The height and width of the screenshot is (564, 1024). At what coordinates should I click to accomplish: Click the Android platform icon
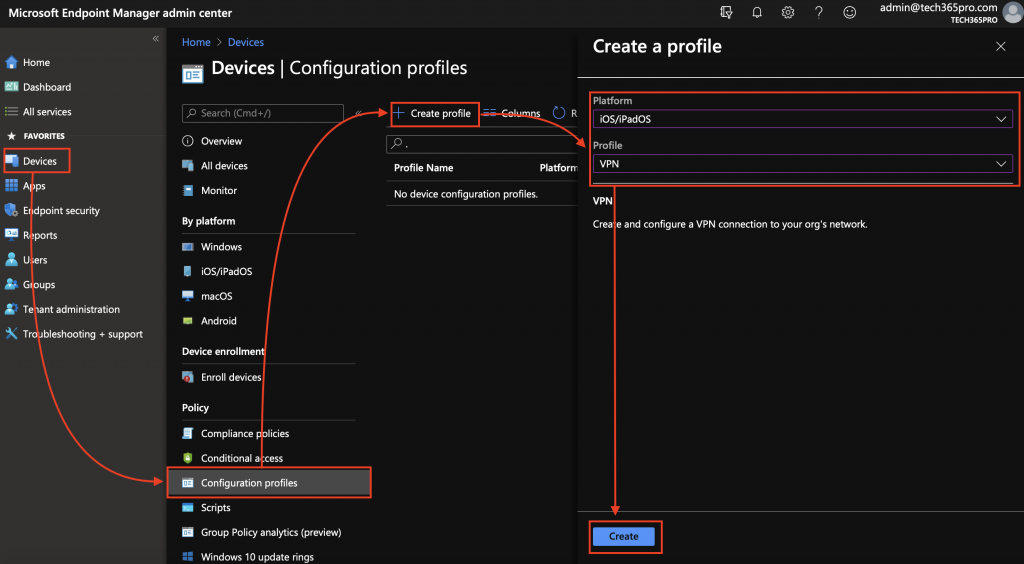coord(188,321)
